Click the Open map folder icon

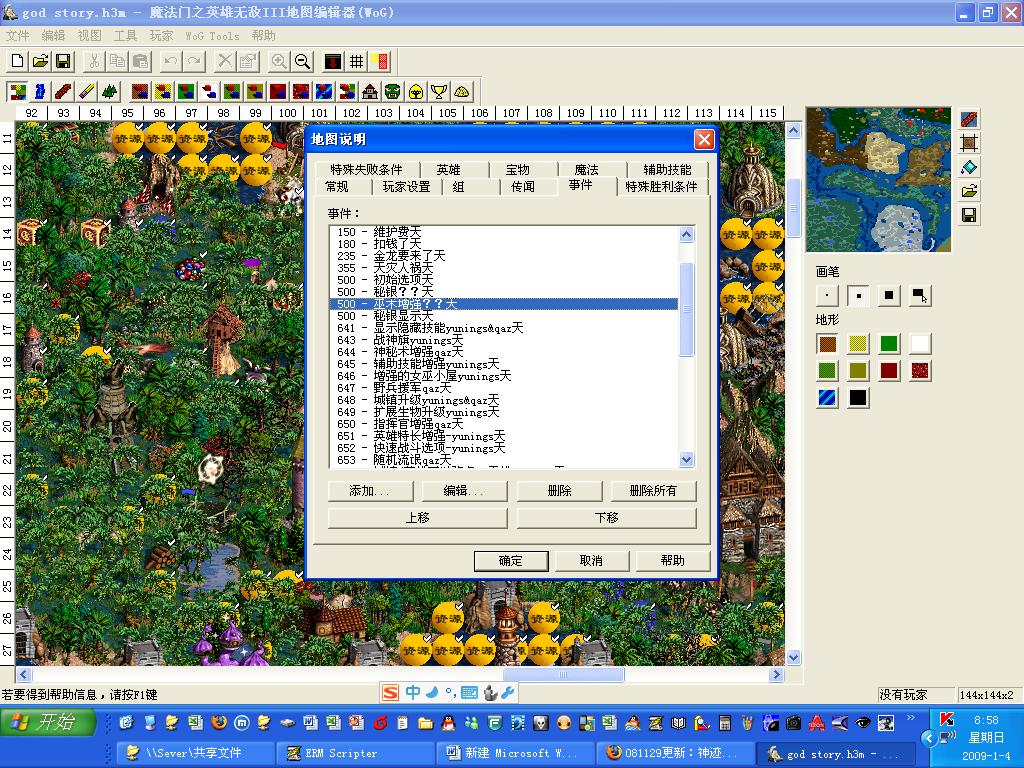(x=40, y=61)
